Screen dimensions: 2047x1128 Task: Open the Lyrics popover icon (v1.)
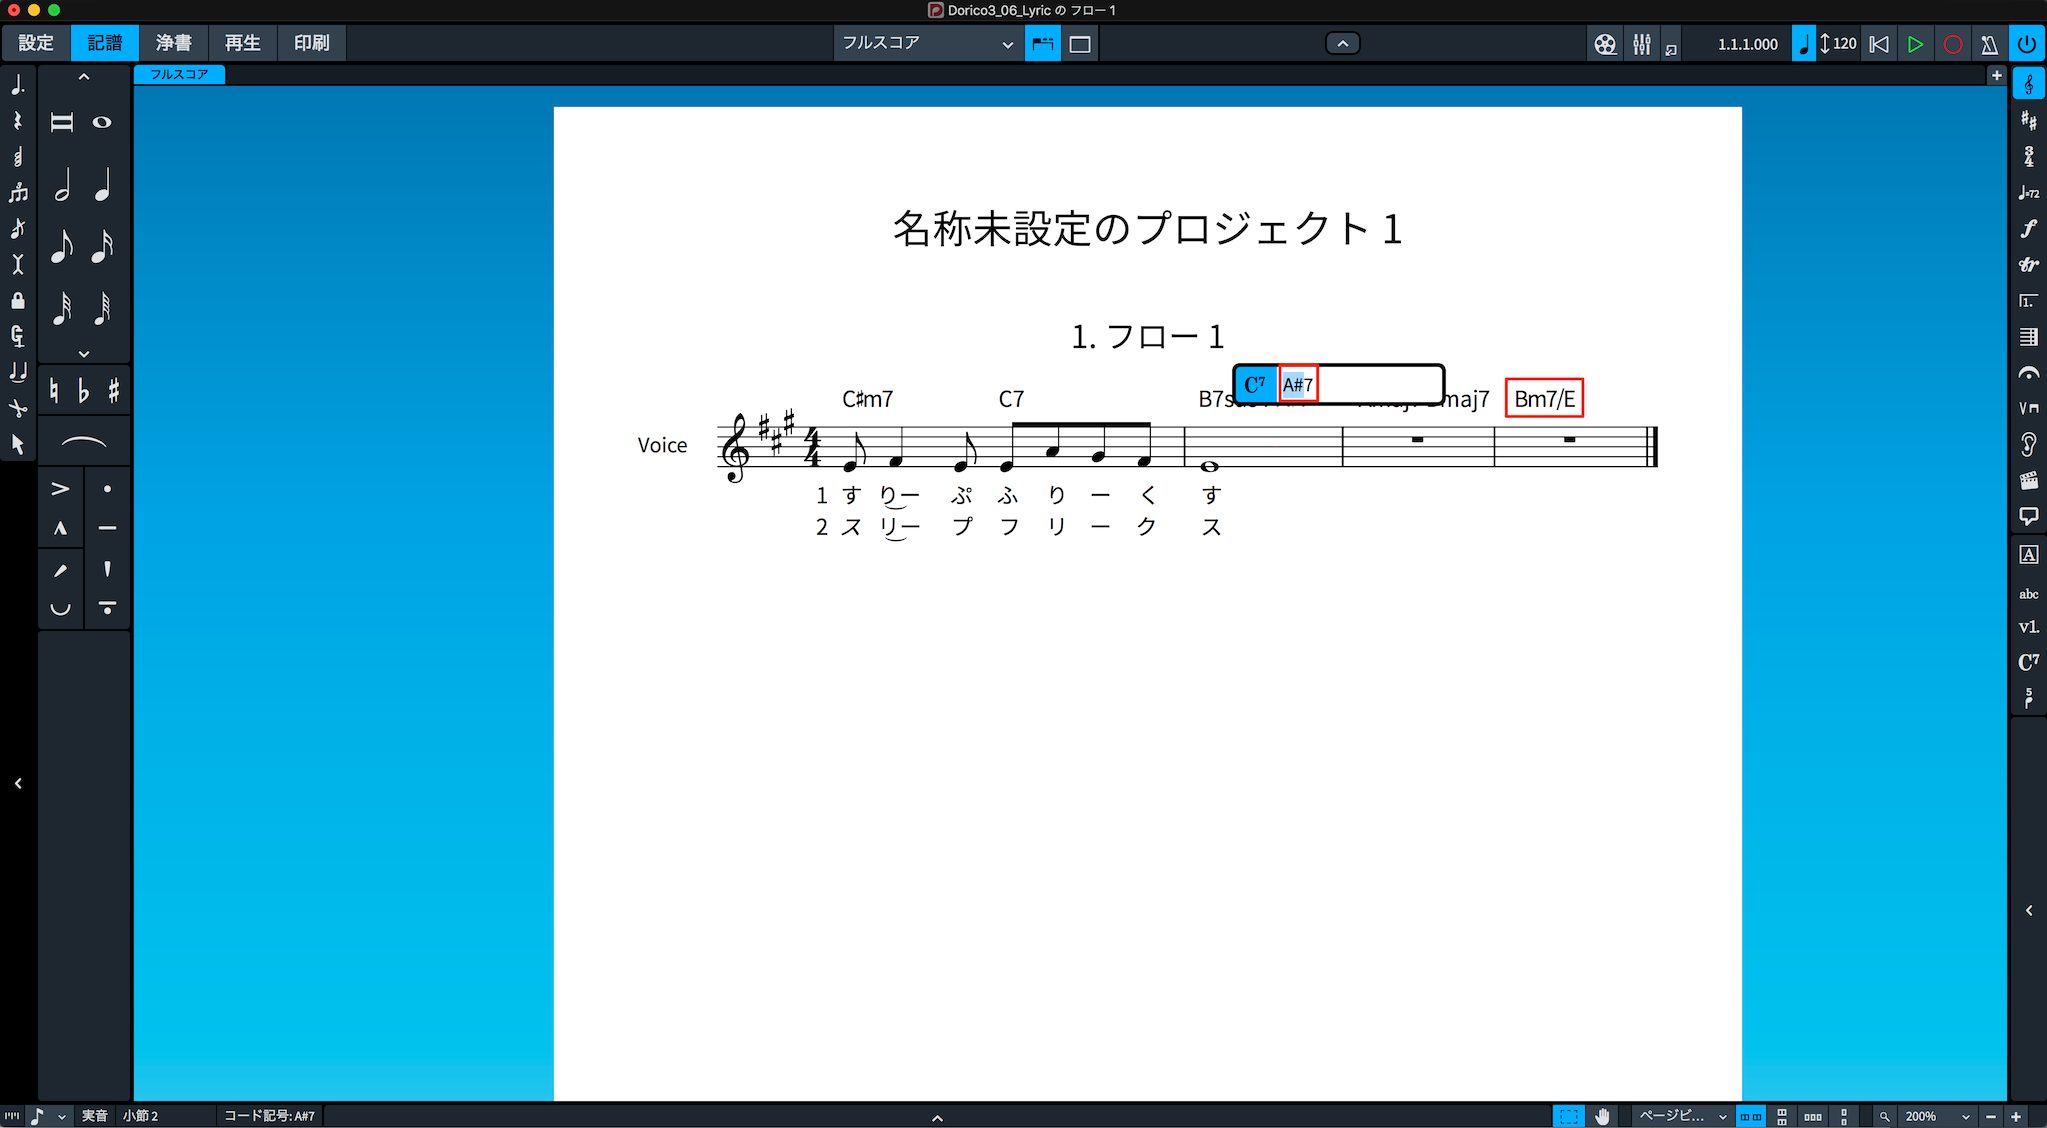coord(2028,627)
